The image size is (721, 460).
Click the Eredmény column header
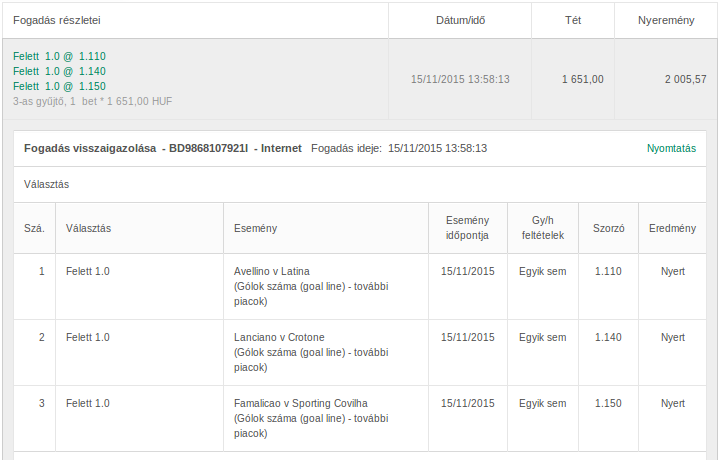[672, 228]
